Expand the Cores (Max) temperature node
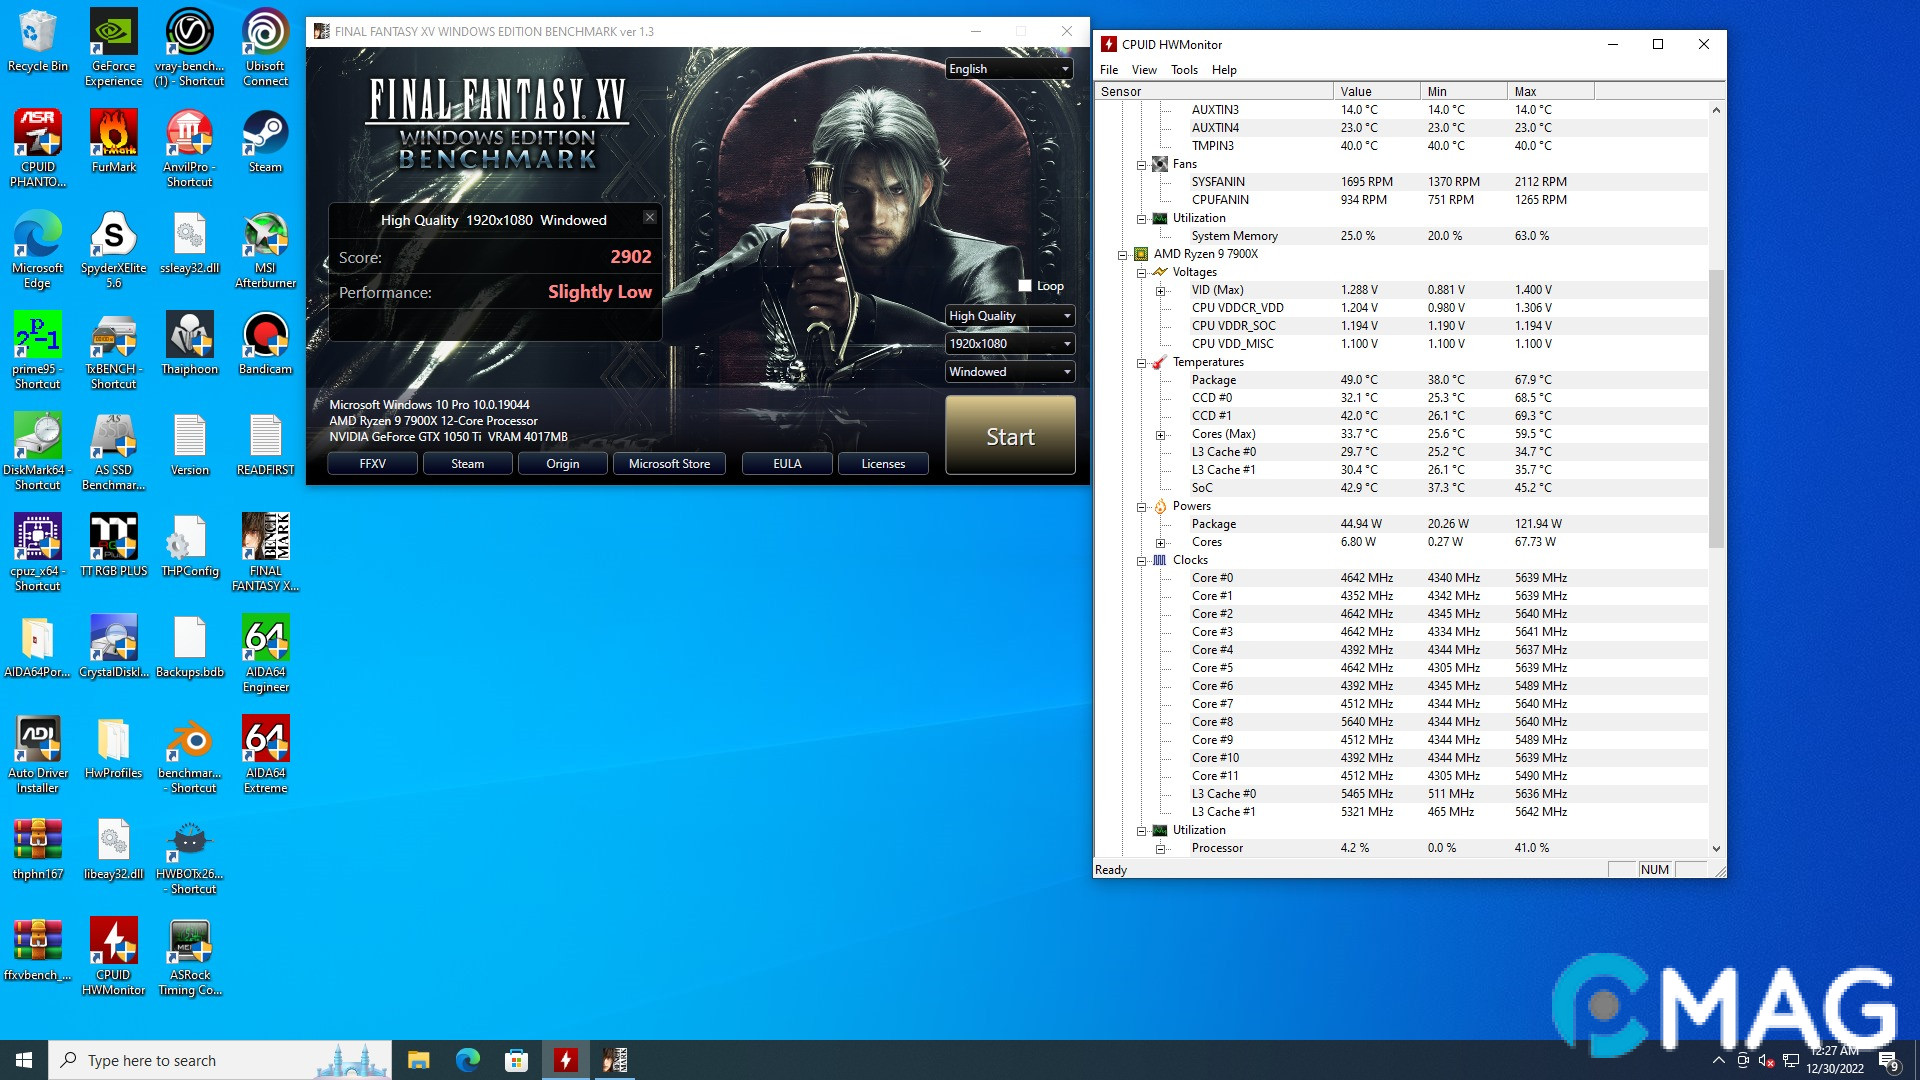The image size is (1920, 1080). [x=1160, y=435]
